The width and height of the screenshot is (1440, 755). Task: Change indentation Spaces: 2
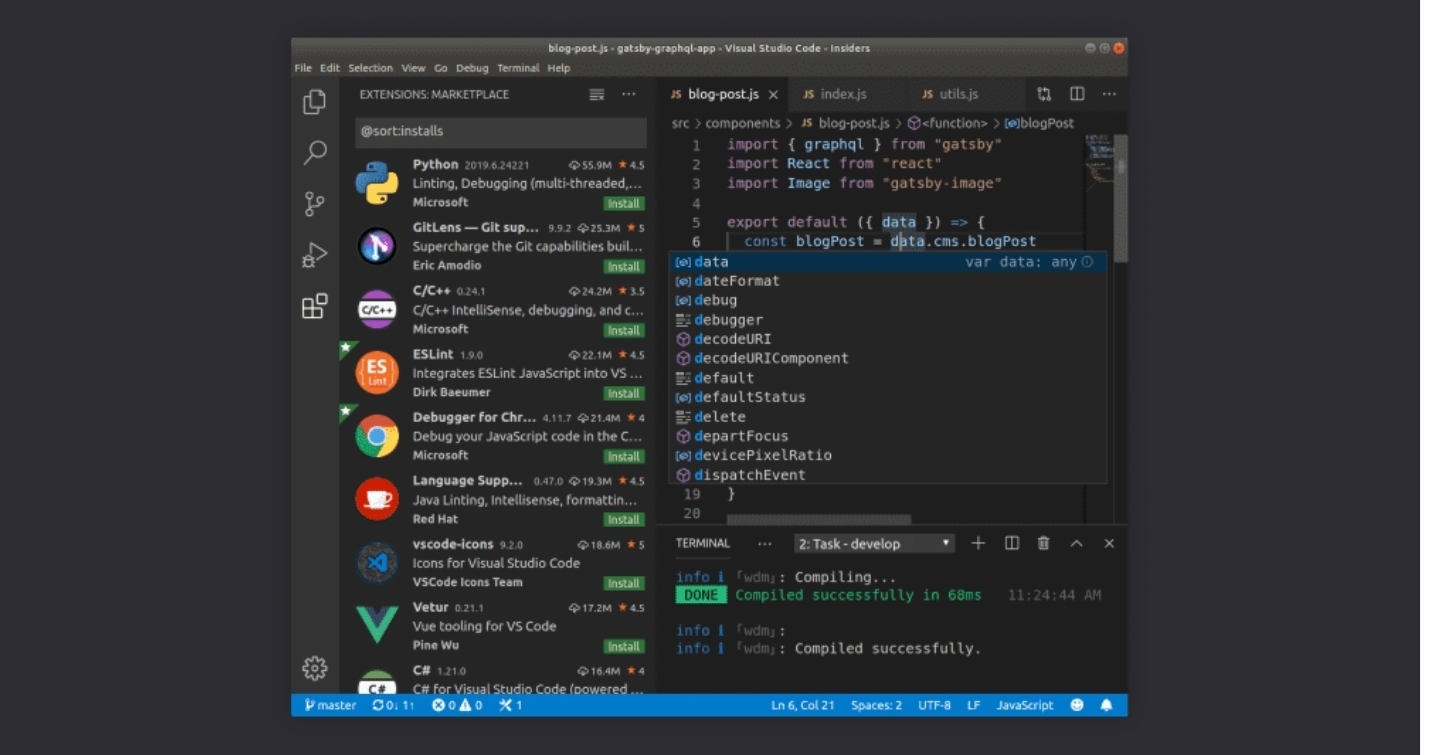pos(876,705)
